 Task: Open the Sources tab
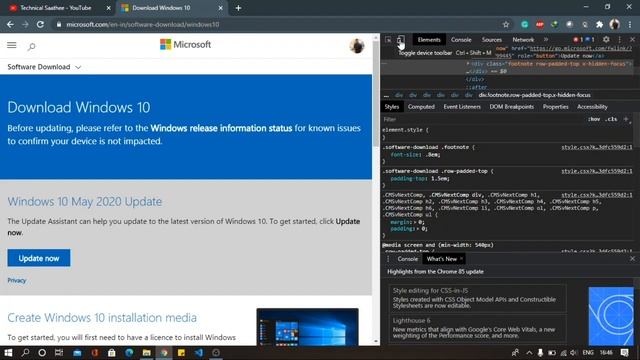492,40
